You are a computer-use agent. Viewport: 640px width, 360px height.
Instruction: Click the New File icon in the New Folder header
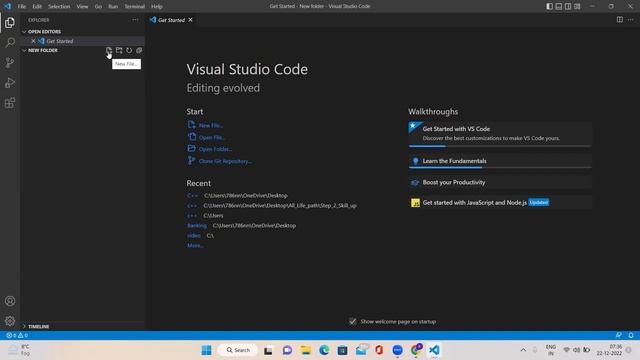[109, 50]
